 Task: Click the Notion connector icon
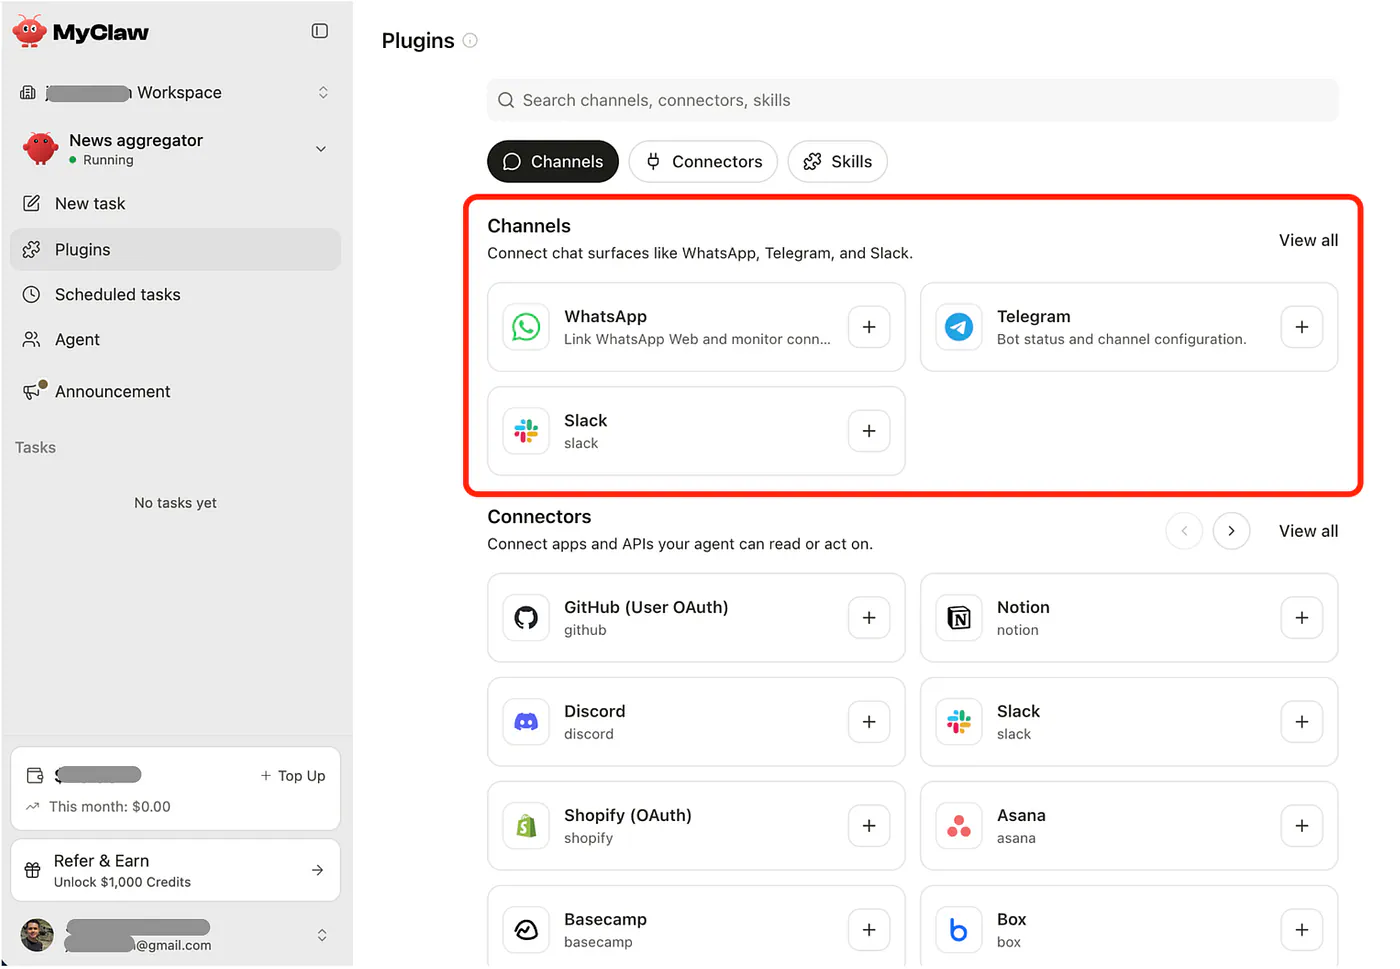(959, 618)
